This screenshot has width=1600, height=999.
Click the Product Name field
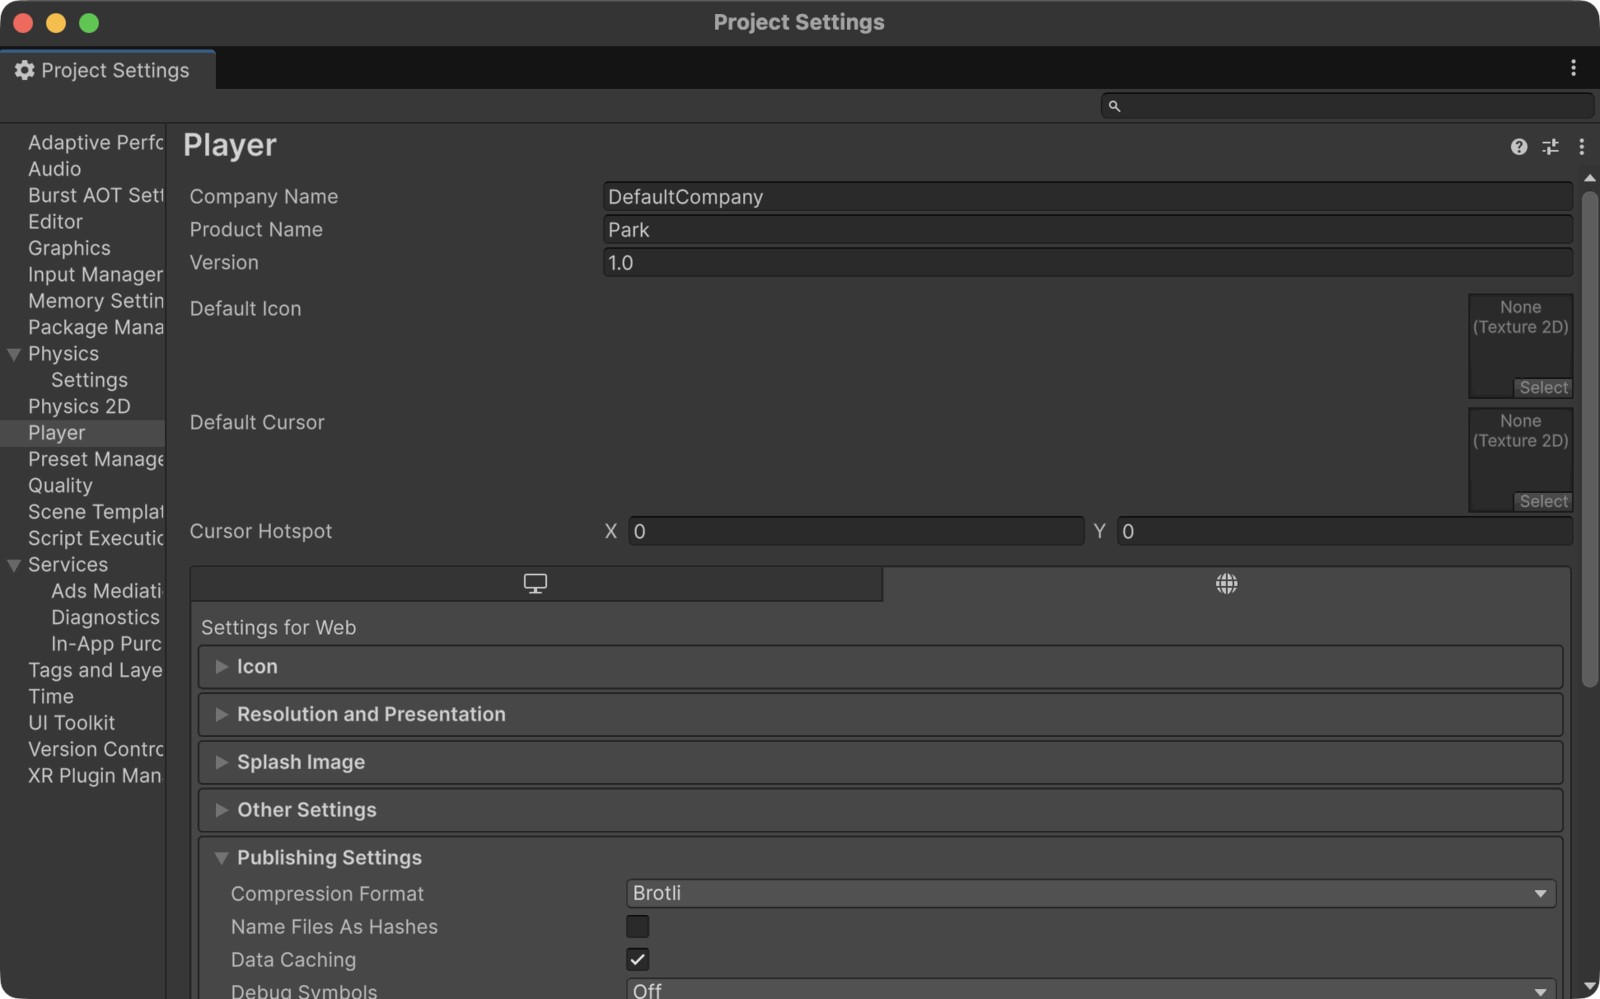coord(1087,230)
